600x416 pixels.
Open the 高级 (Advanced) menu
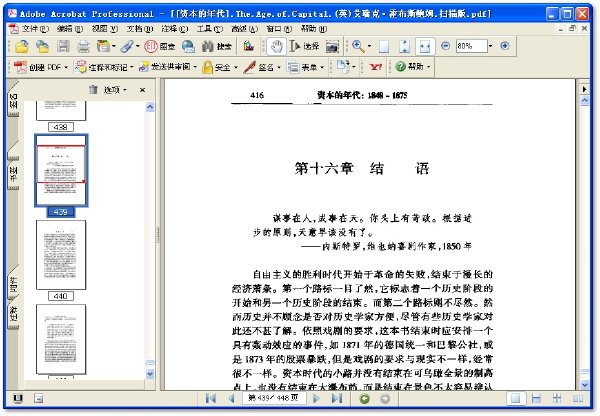pos(244,29)
